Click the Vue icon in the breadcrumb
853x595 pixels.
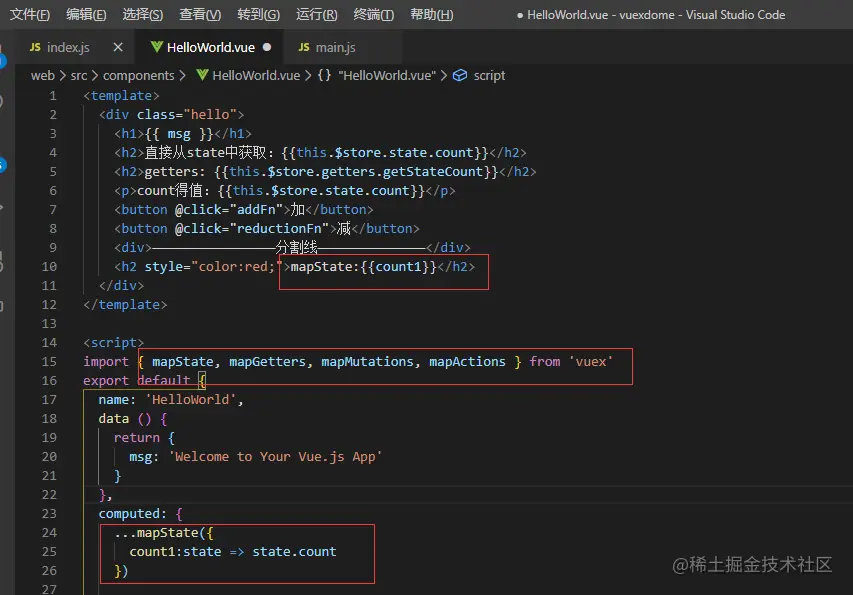pos(202,75)
